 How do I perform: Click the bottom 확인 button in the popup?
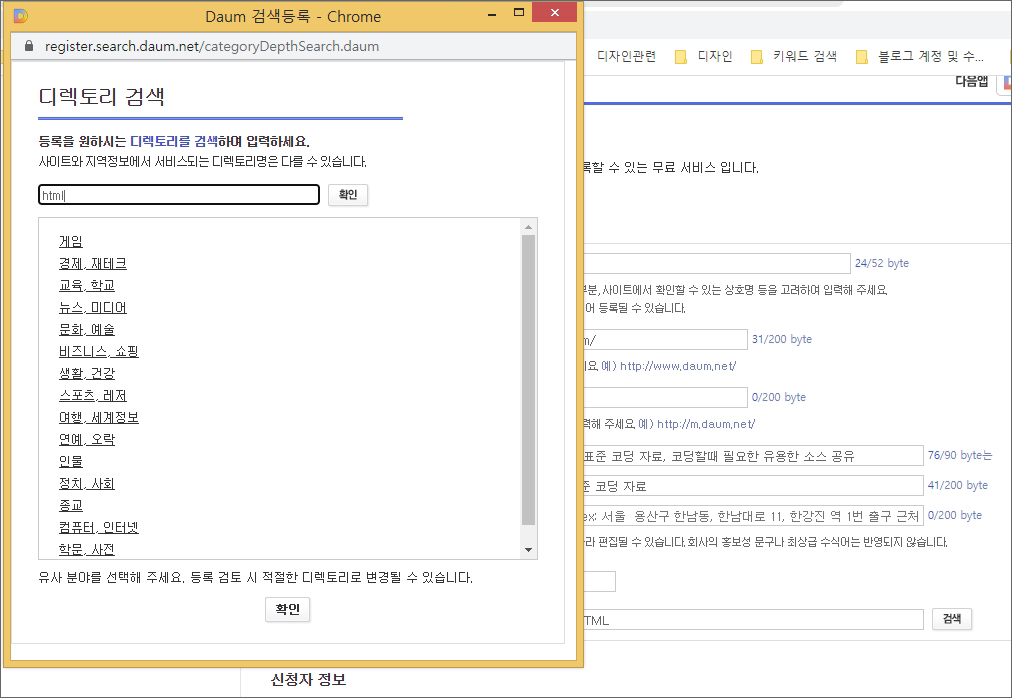287,610
